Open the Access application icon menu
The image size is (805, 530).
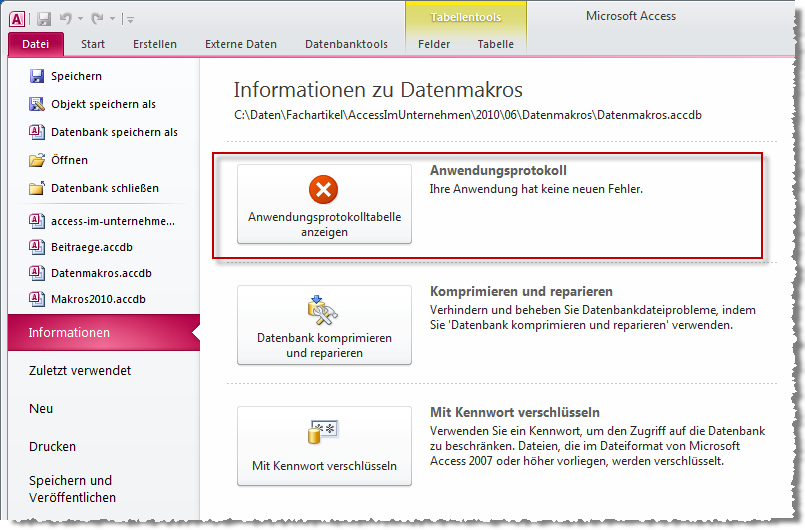pyautogui.click(x=17, y=18)
